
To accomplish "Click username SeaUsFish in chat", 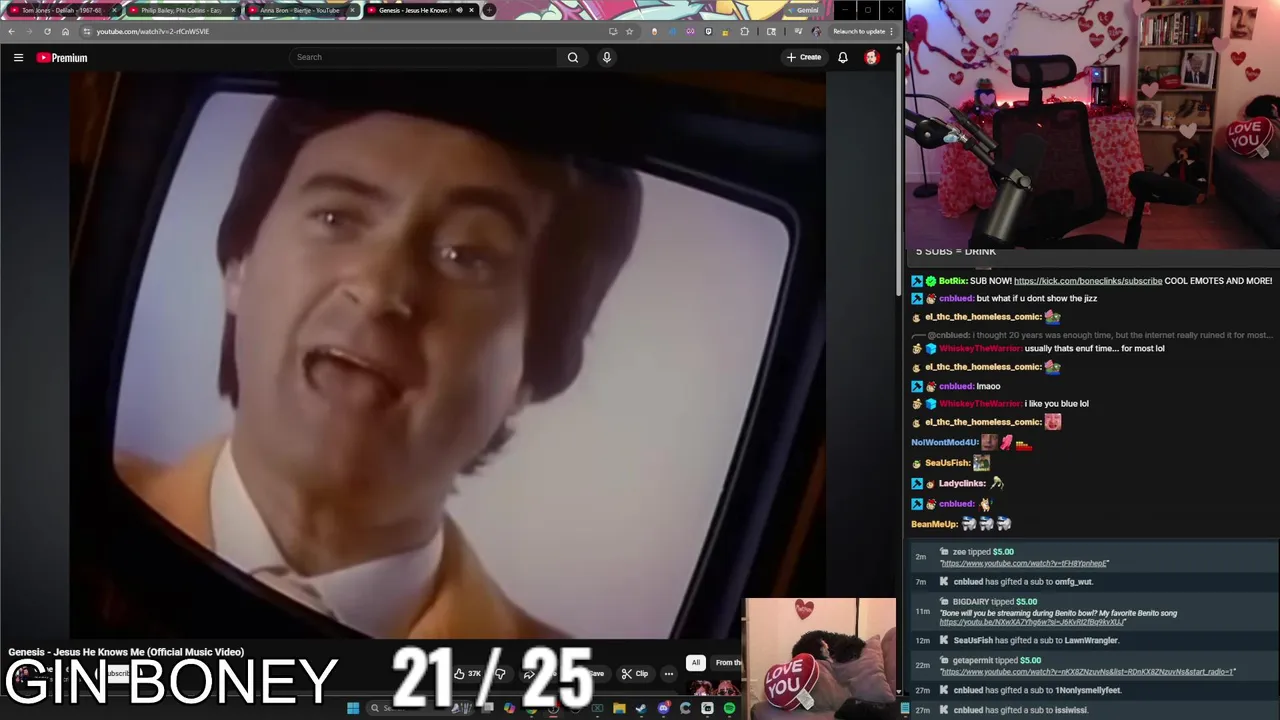I will click(x=945, y=463).
